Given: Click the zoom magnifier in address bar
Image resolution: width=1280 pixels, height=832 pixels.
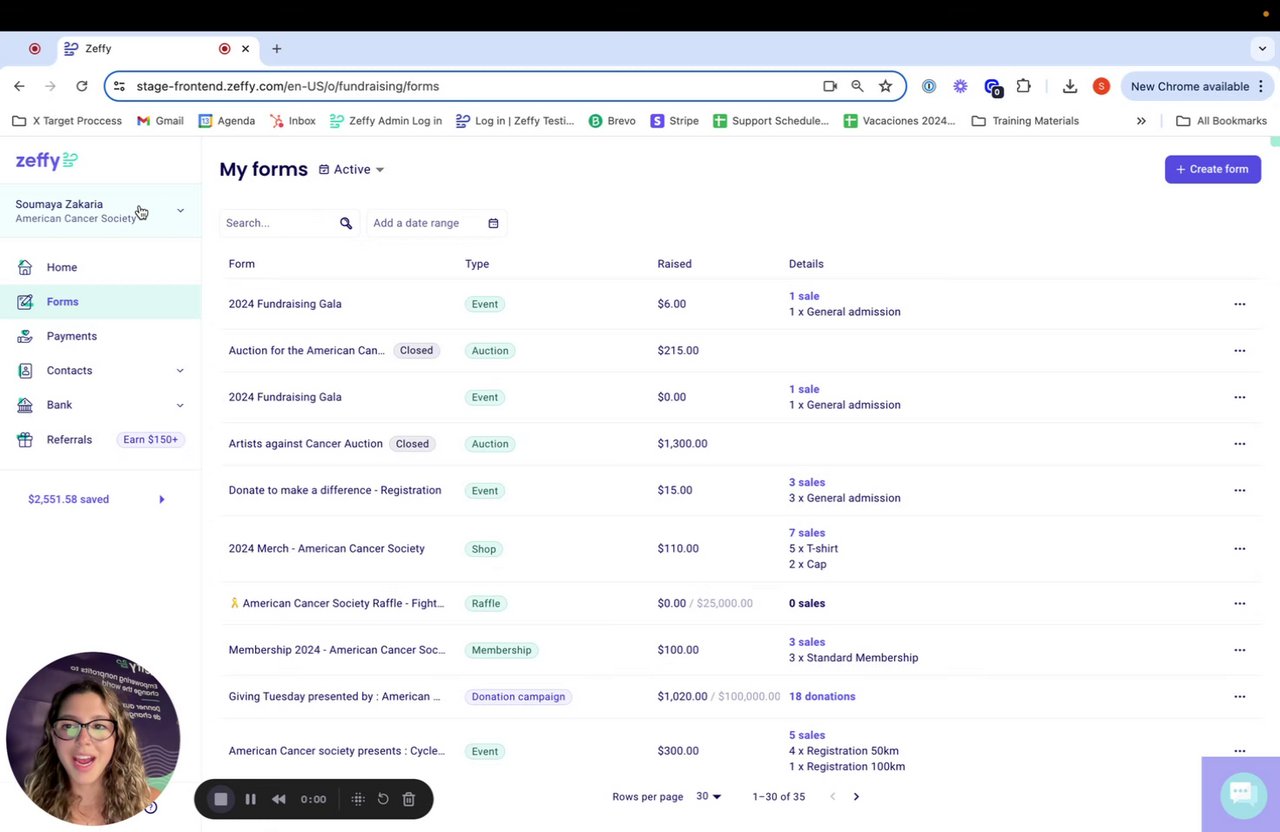Looking at the screenshot, I should [x=857, y=86].
